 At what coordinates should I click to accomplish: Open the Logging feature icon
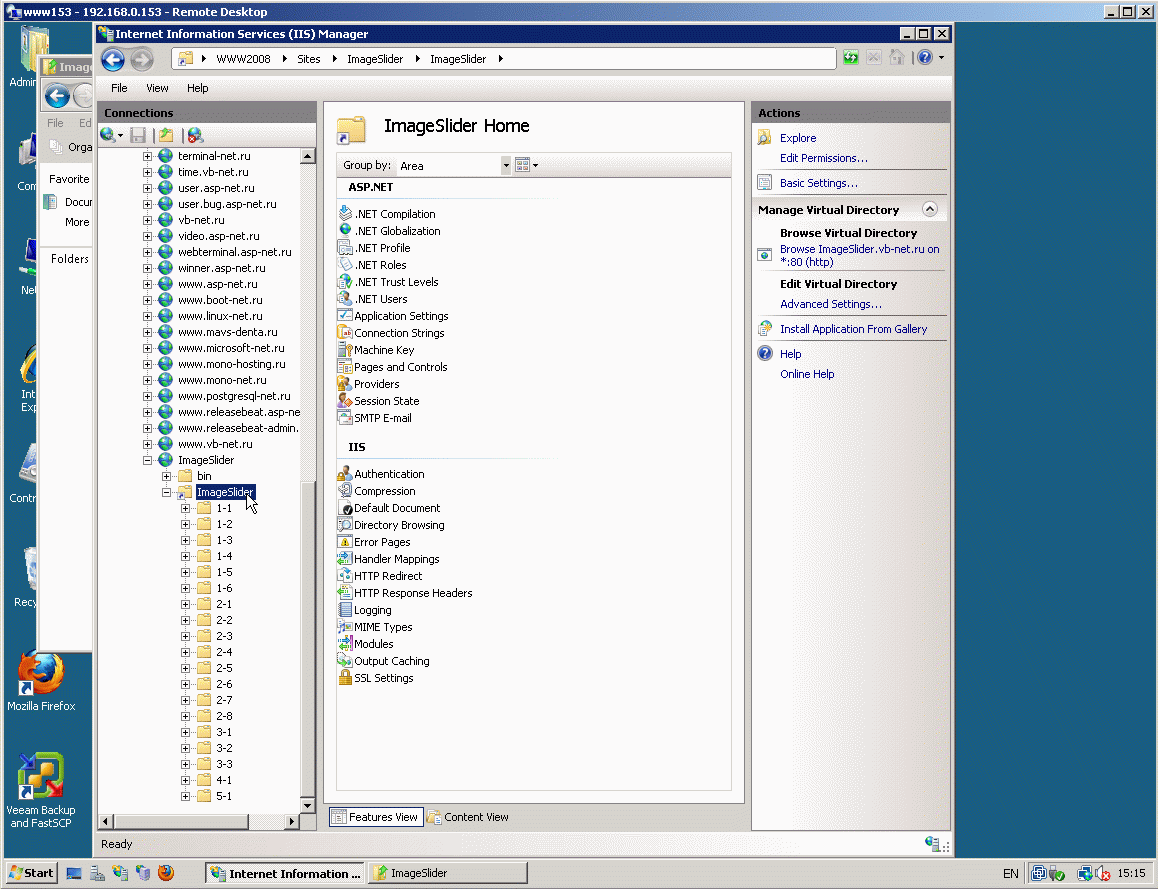345,609
